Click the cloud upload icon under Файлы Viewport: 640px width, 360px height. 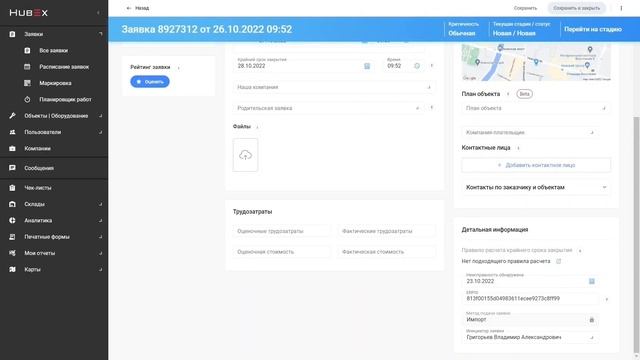coord(245,155)
